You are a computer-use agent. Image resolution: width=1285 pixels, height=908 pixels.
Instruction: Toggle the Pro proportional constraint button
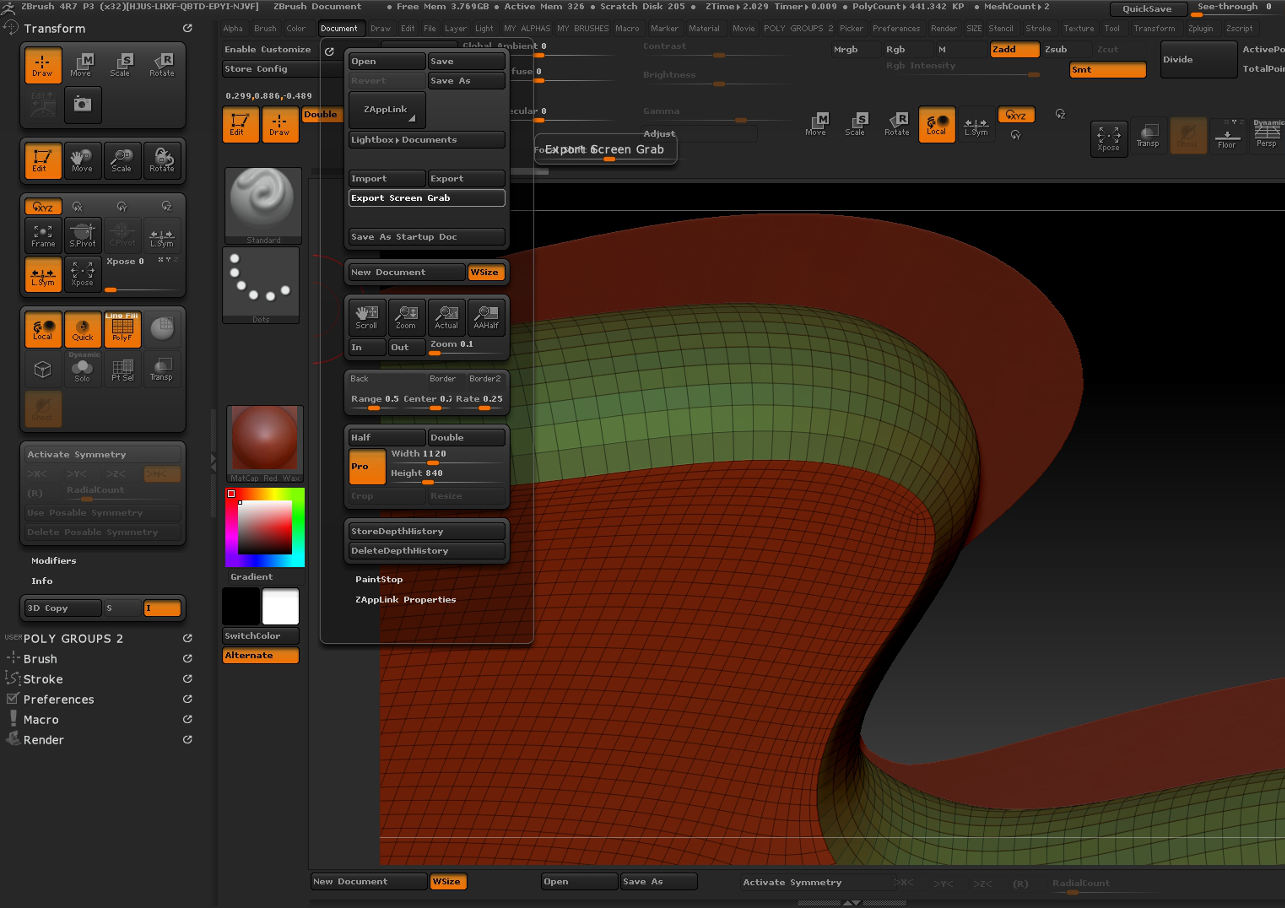click(x=367, y=466)
